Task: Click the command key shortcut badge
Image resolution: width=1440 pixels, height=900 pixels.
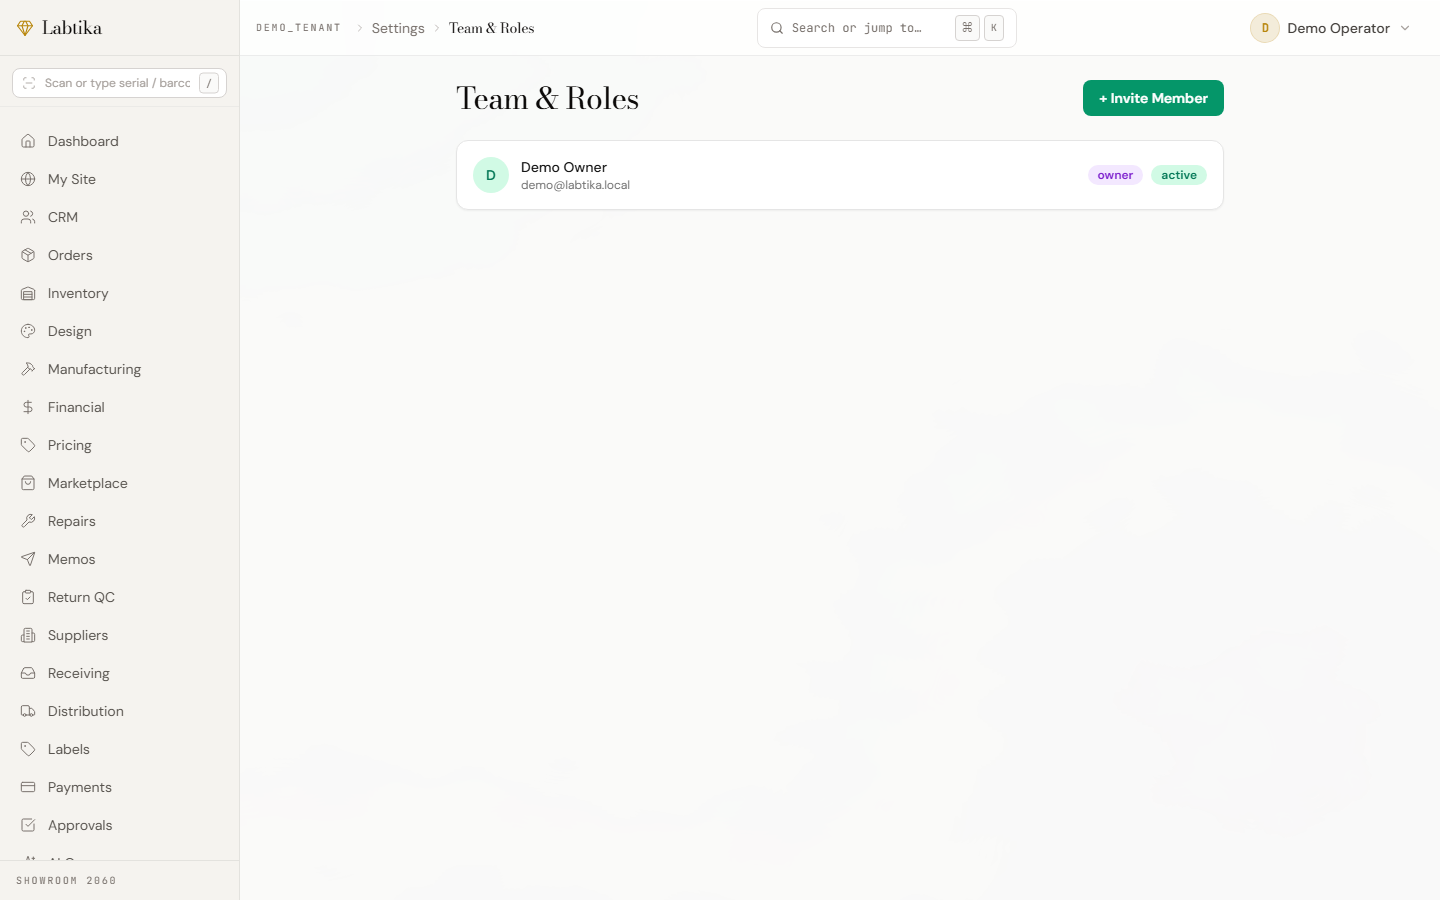Action: [967, 28]
